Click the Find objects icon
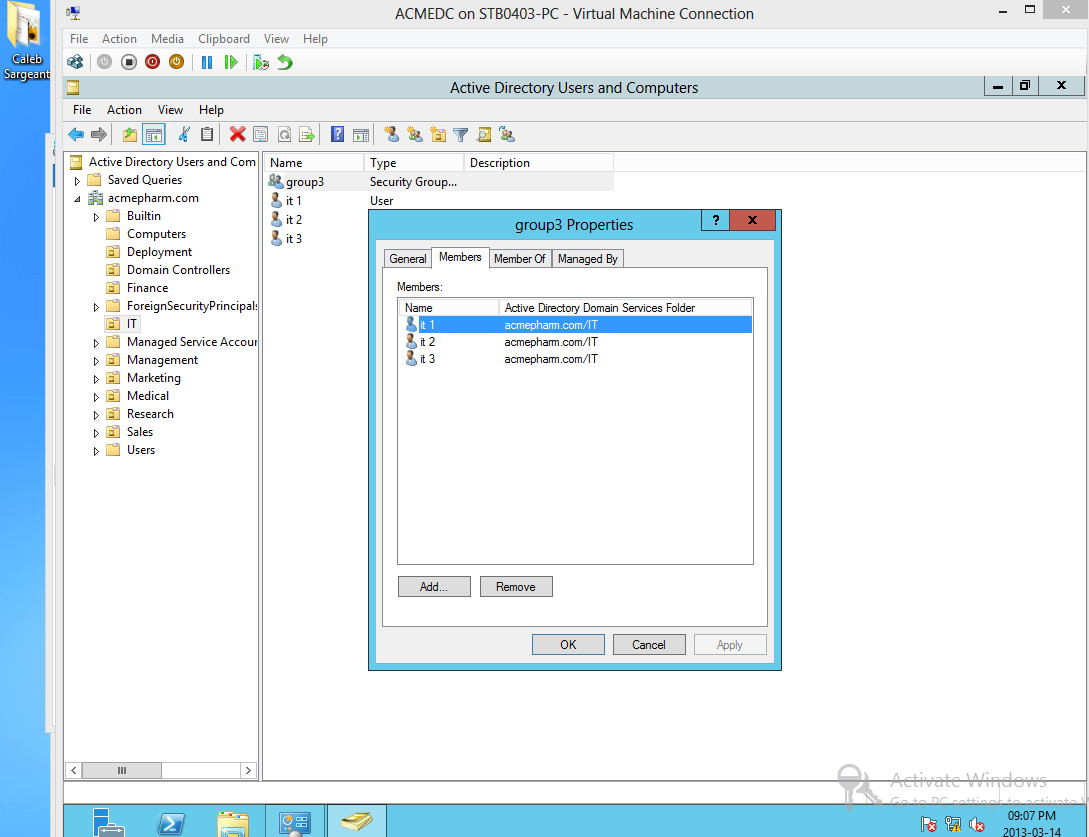The image size is (1089, 837). (x=484, y=134)
